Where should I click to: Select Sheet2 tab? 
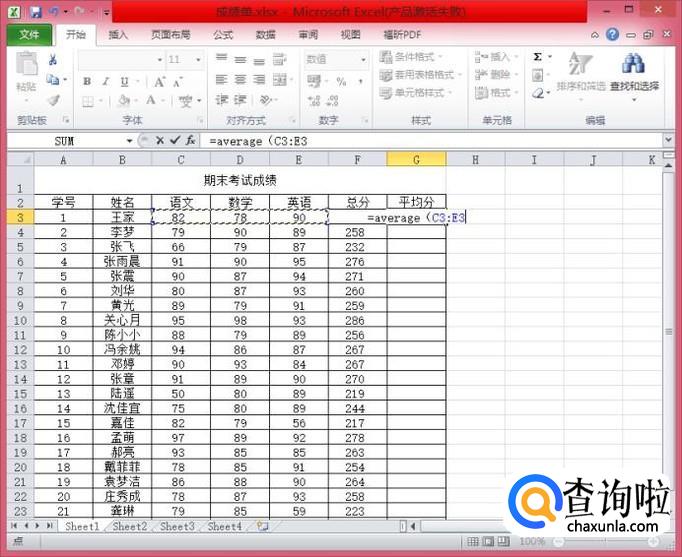(129, 527)
